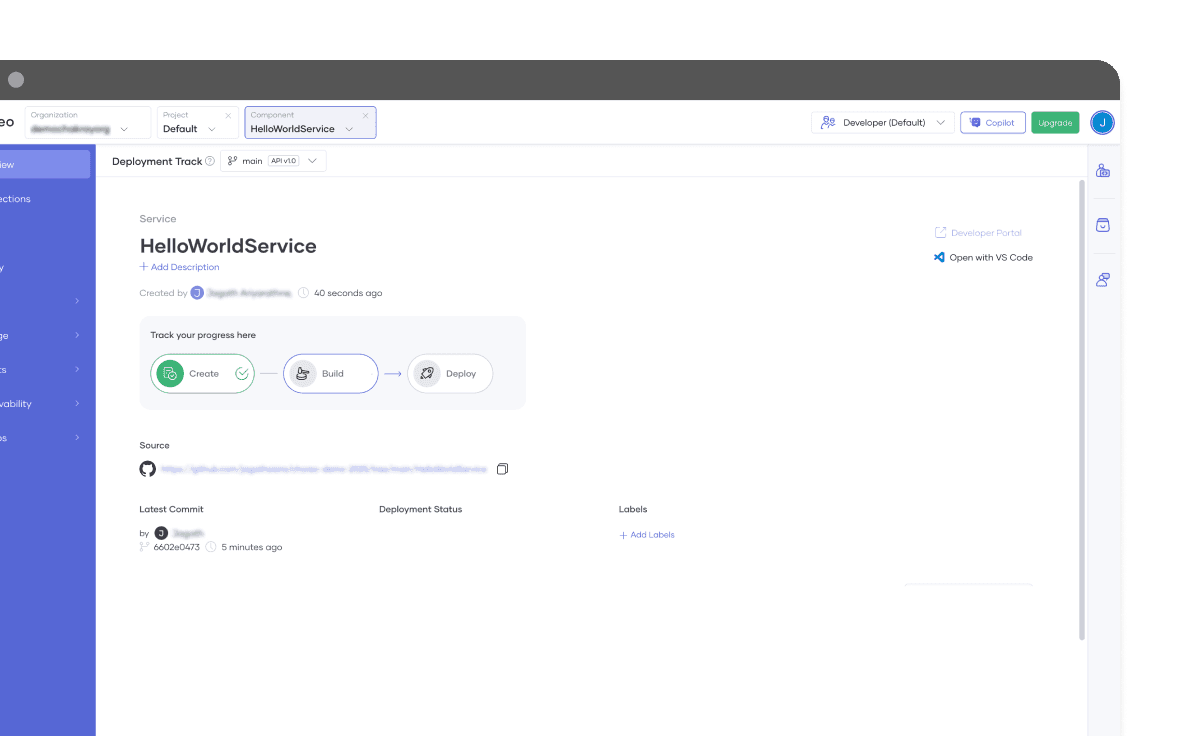The height and width of the screenshot is (736, 1180).
Task: Open the user avatar in top right
Action: tap(1102, 122)
